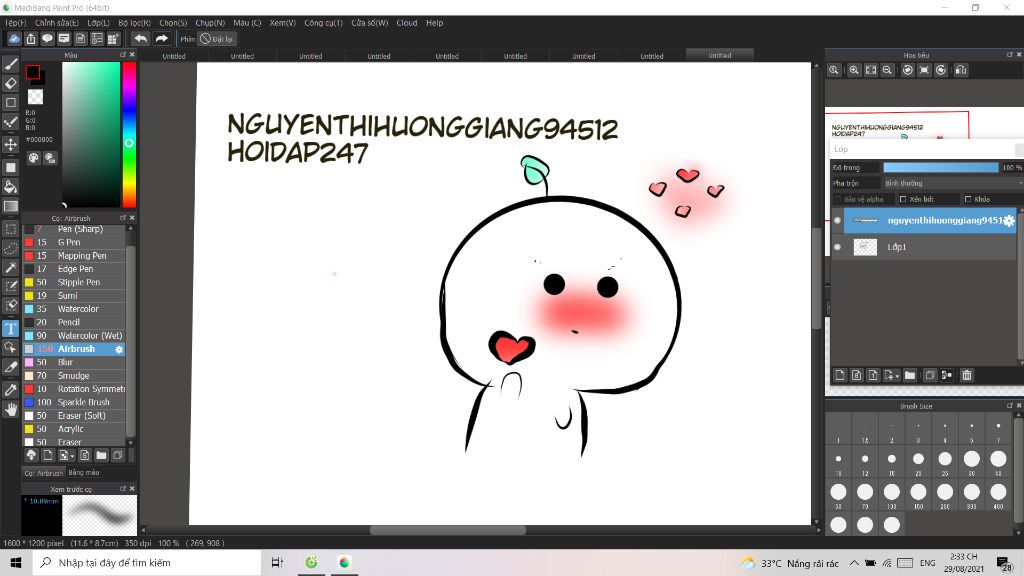
Task: Switch to 'Bảng màu' tab
Action: pos(84,472)
